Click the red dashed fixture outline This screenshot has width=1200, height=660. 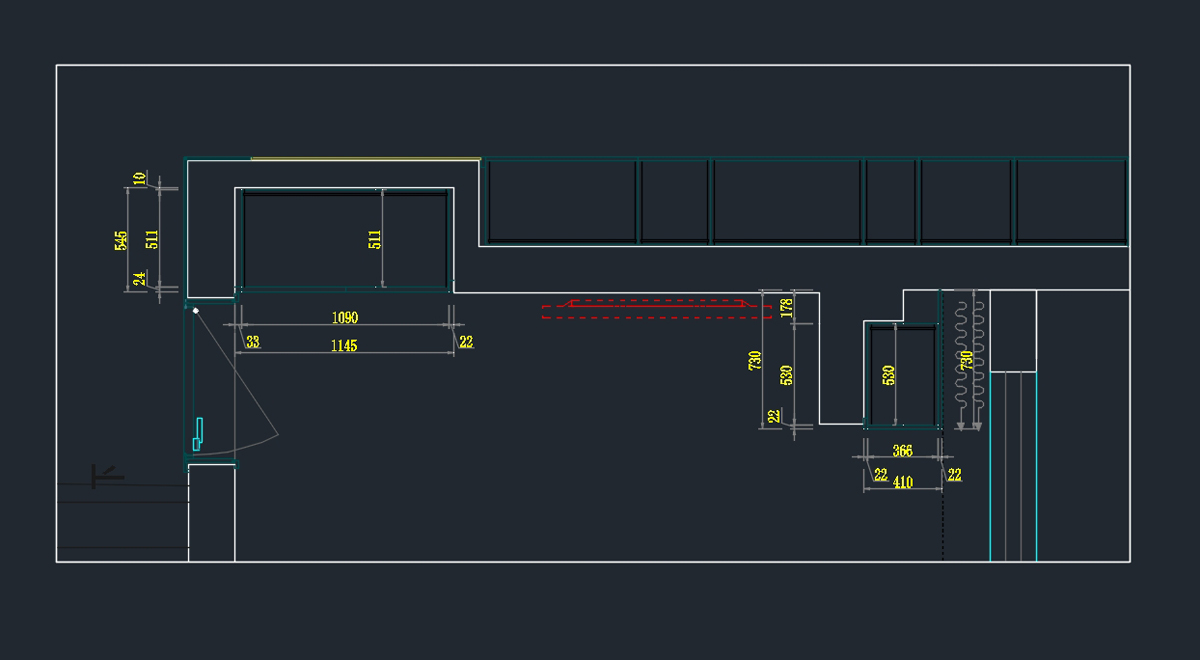(655, 313)
